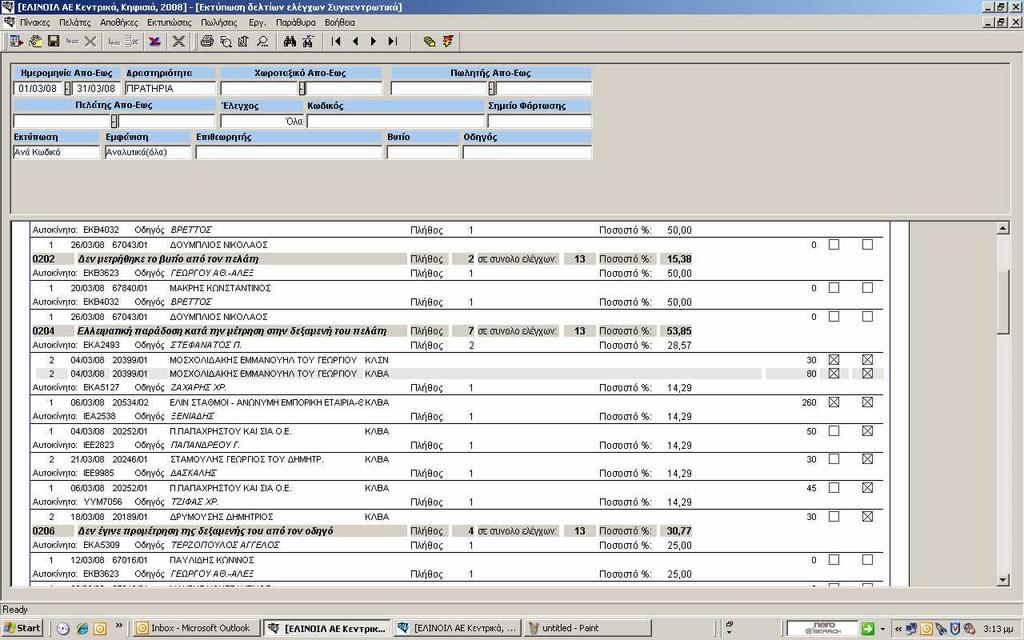Click the green Nero search go arrow

867,628
